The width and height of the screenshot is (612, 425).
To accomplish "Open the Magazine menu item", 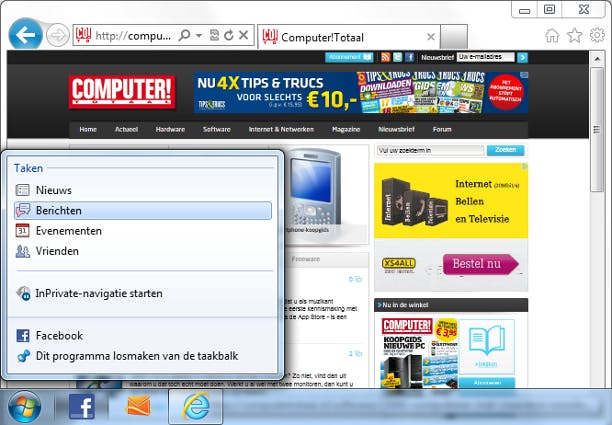I will 346,130.
